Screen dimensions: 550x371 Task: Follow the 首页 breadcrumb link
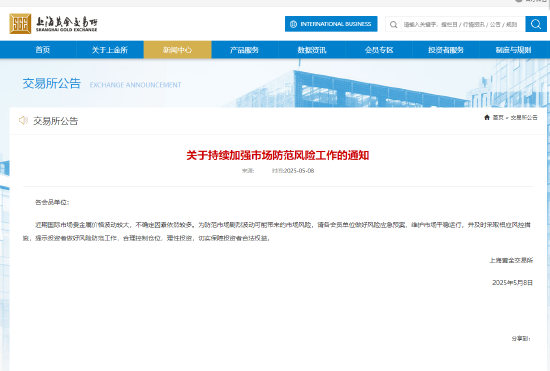click(498, 117)
